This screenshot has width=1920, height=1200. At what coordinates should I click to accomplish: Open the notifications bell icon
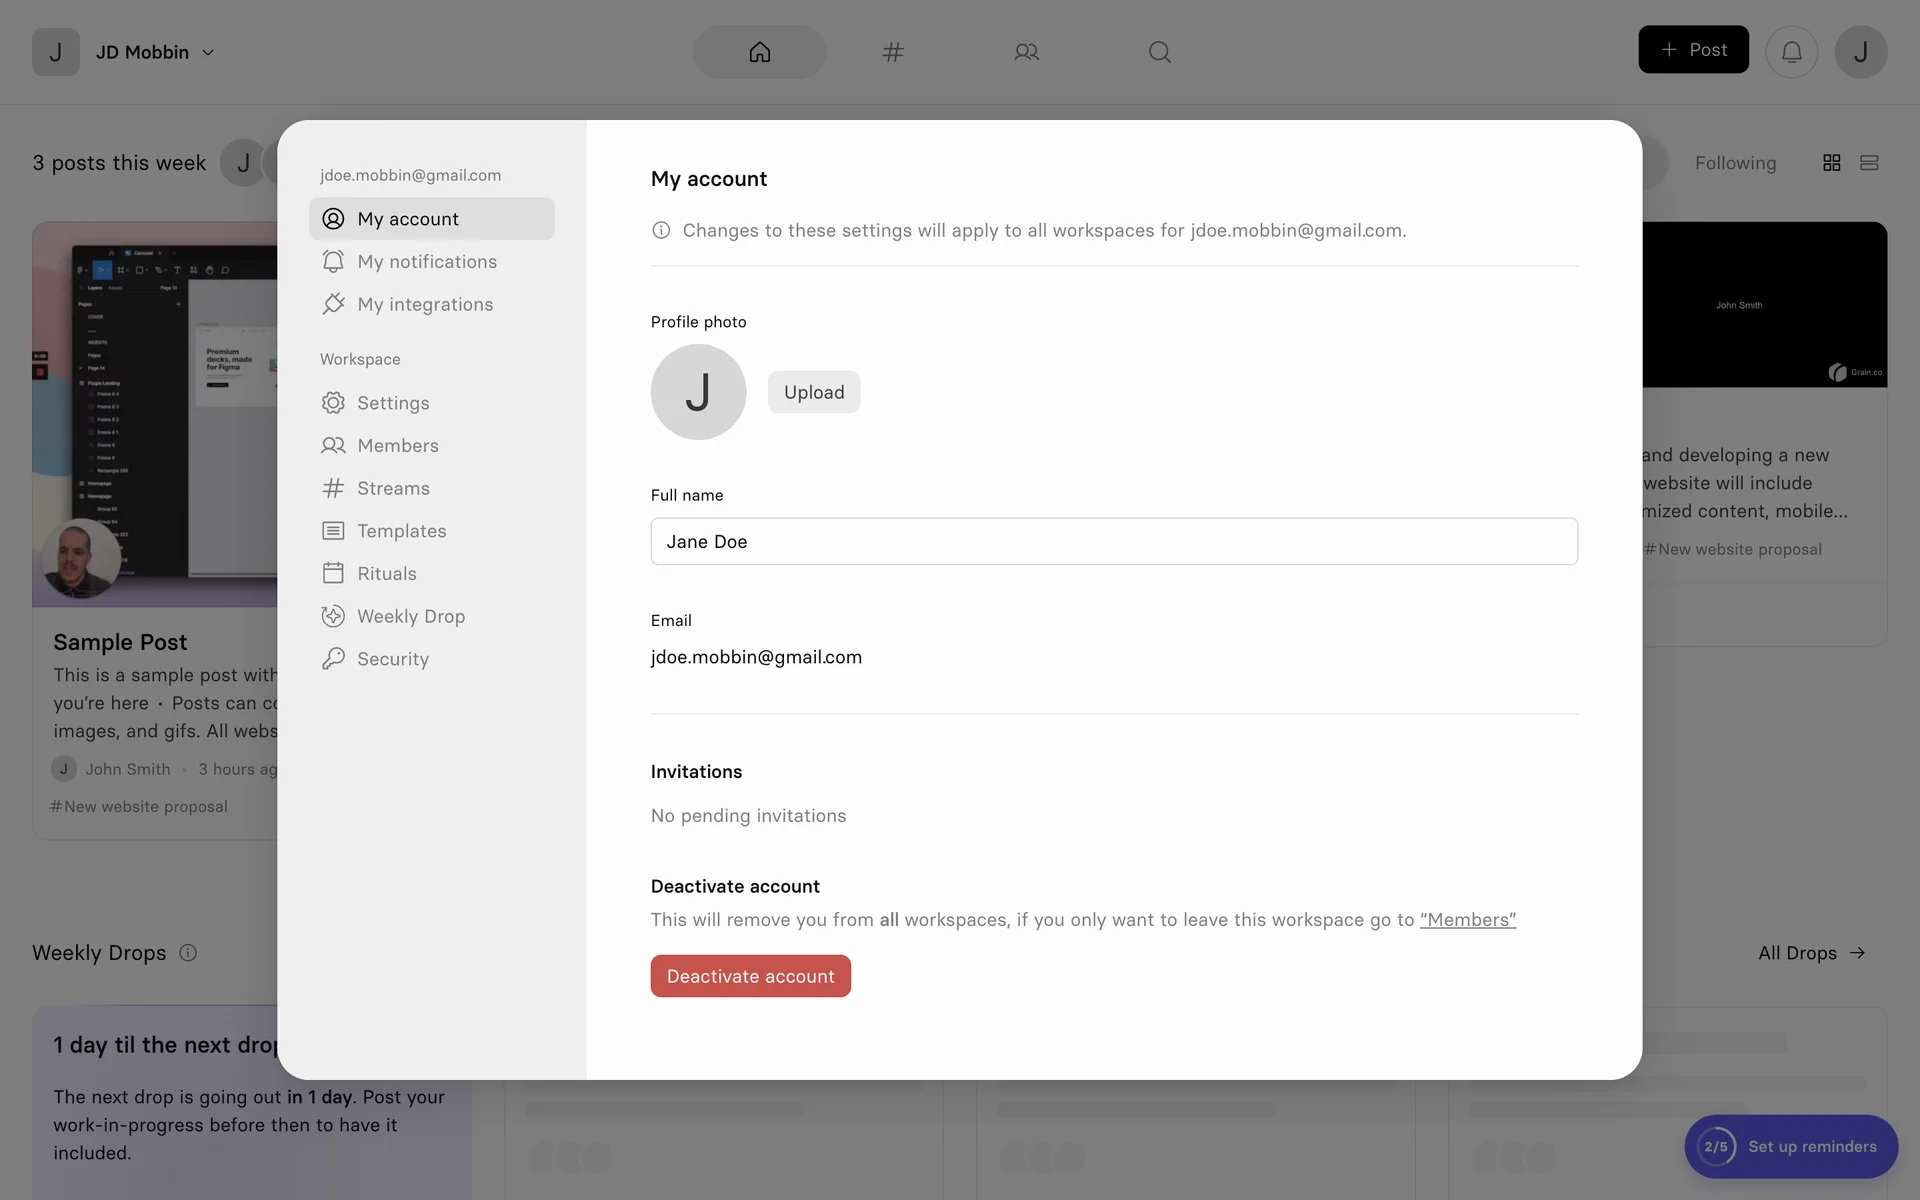click(1791, 52)
